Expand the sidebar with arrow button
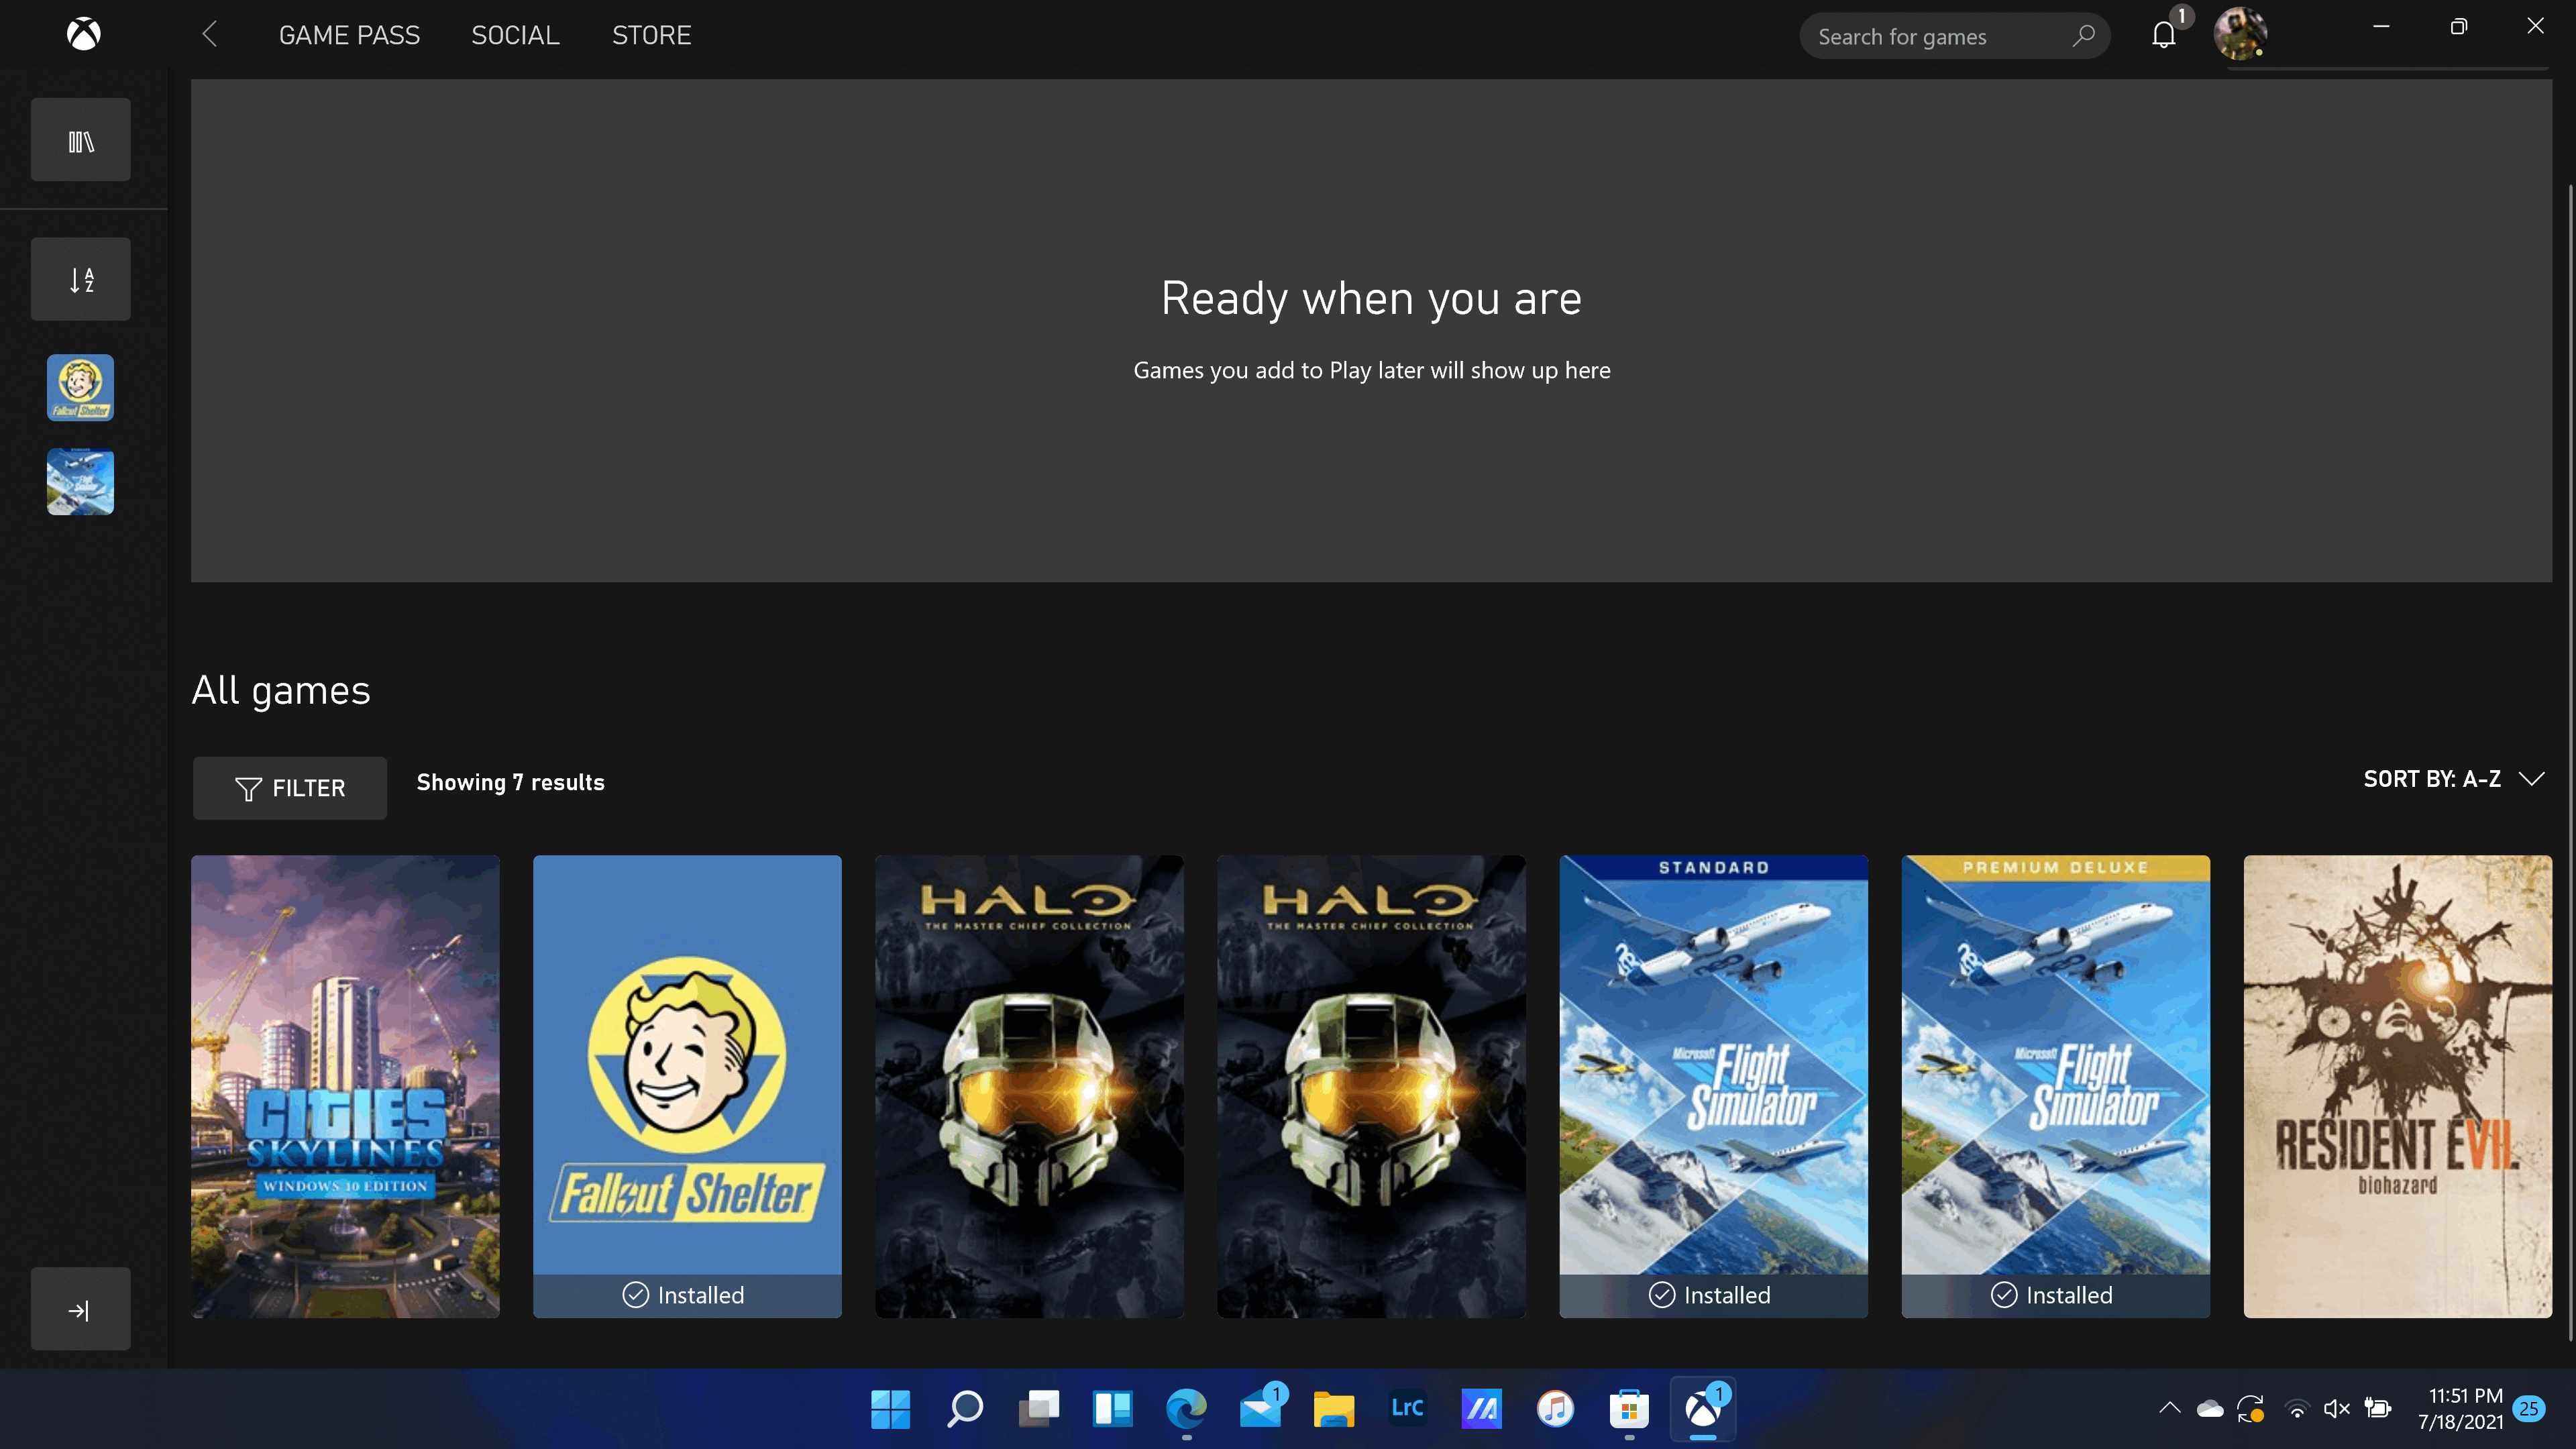This screenshot has height=1449, width=2576. point(80,1309)
